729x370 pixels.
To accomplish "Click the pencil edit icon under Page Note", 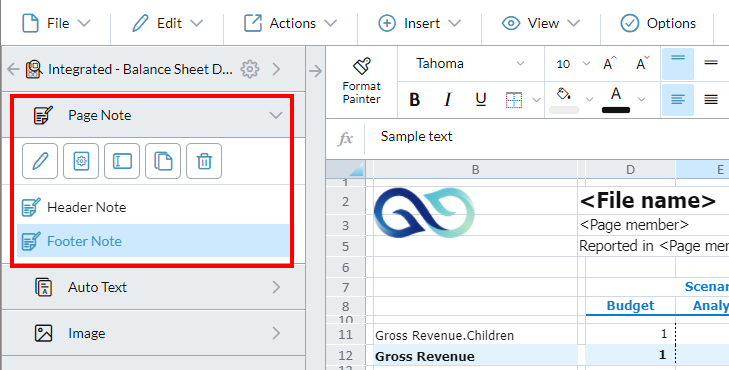I will tap(40, 161).
